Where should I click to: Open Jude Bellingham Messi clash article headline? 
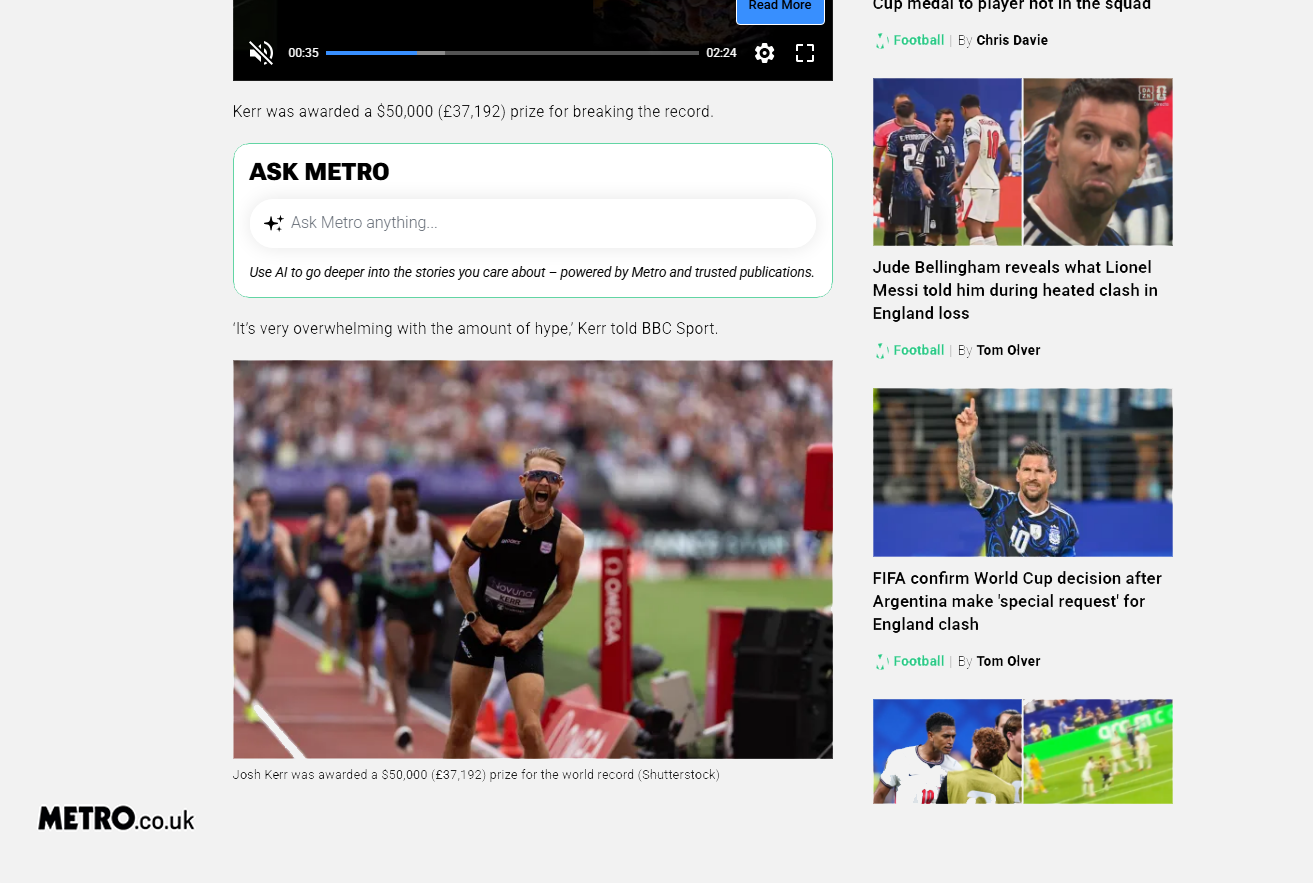[1015, 290]
